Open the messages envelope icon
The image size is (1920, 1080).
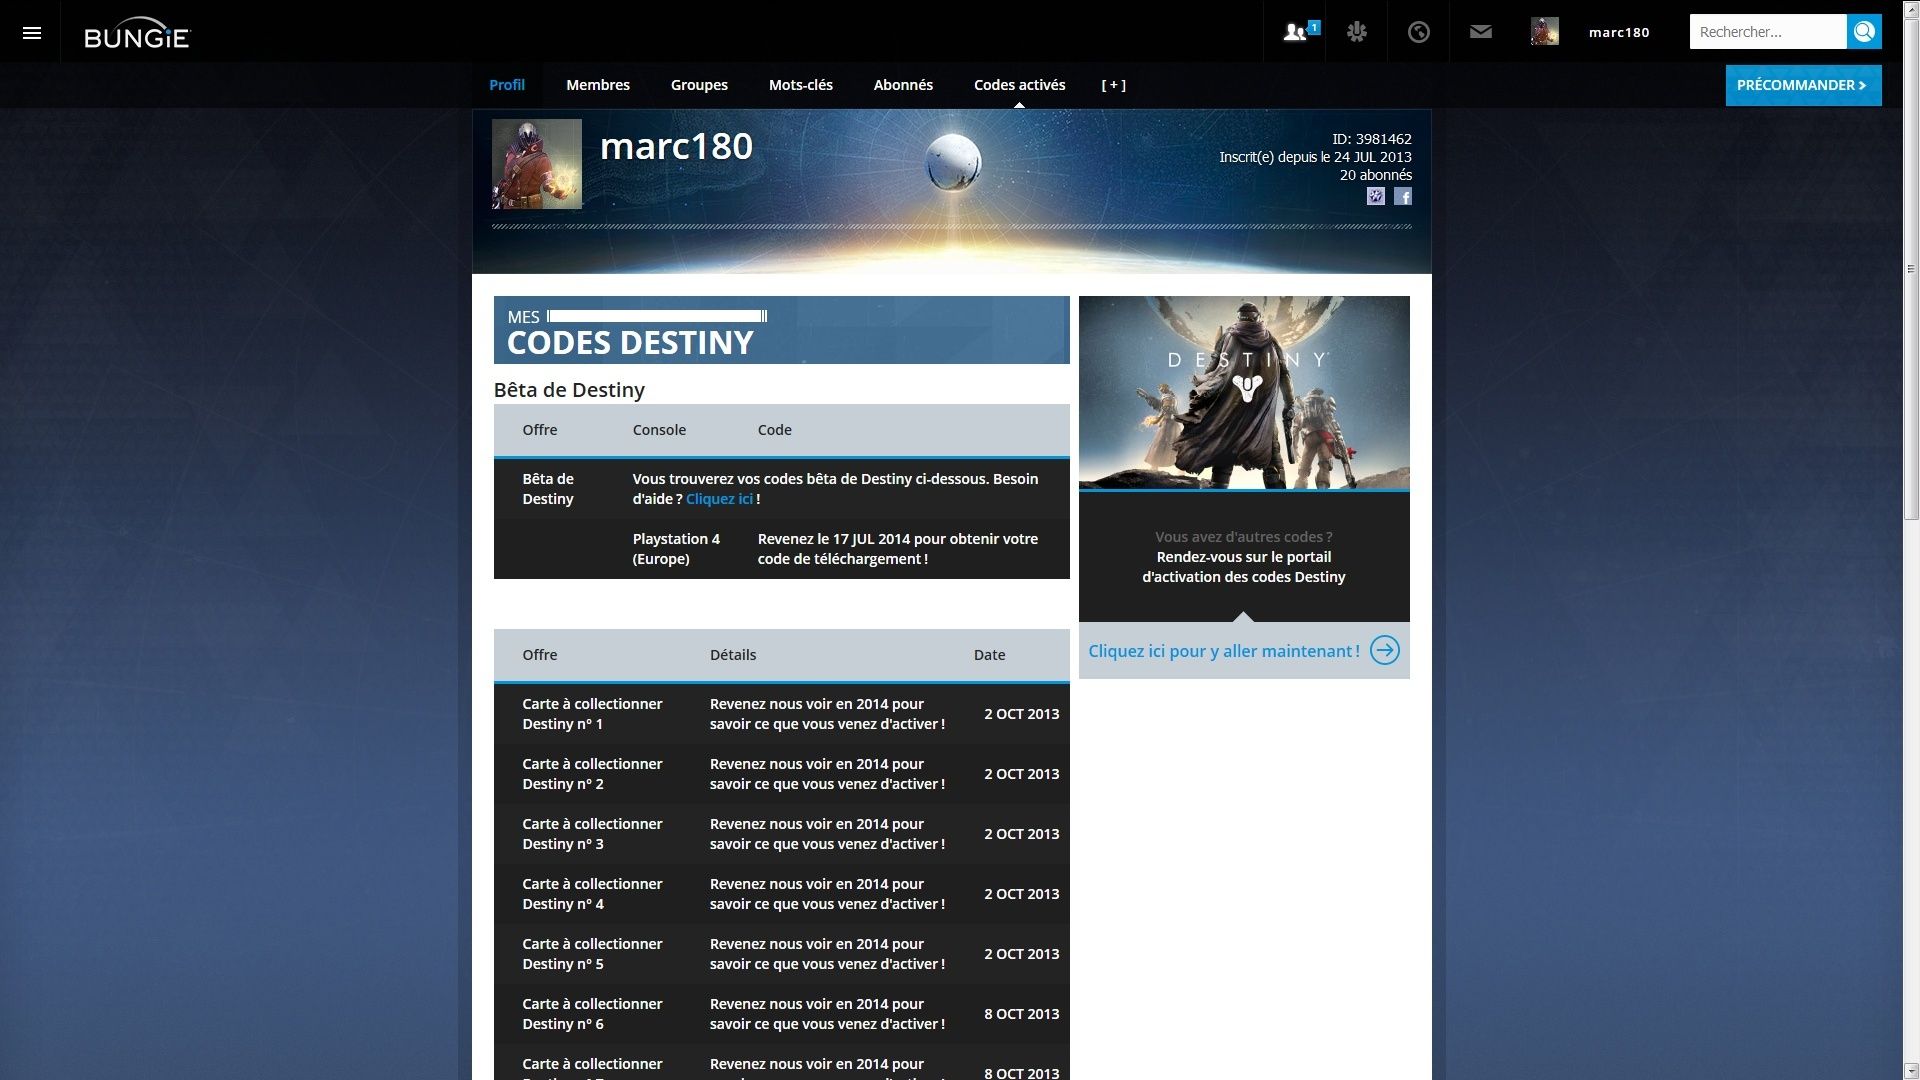coord(1481,32)
